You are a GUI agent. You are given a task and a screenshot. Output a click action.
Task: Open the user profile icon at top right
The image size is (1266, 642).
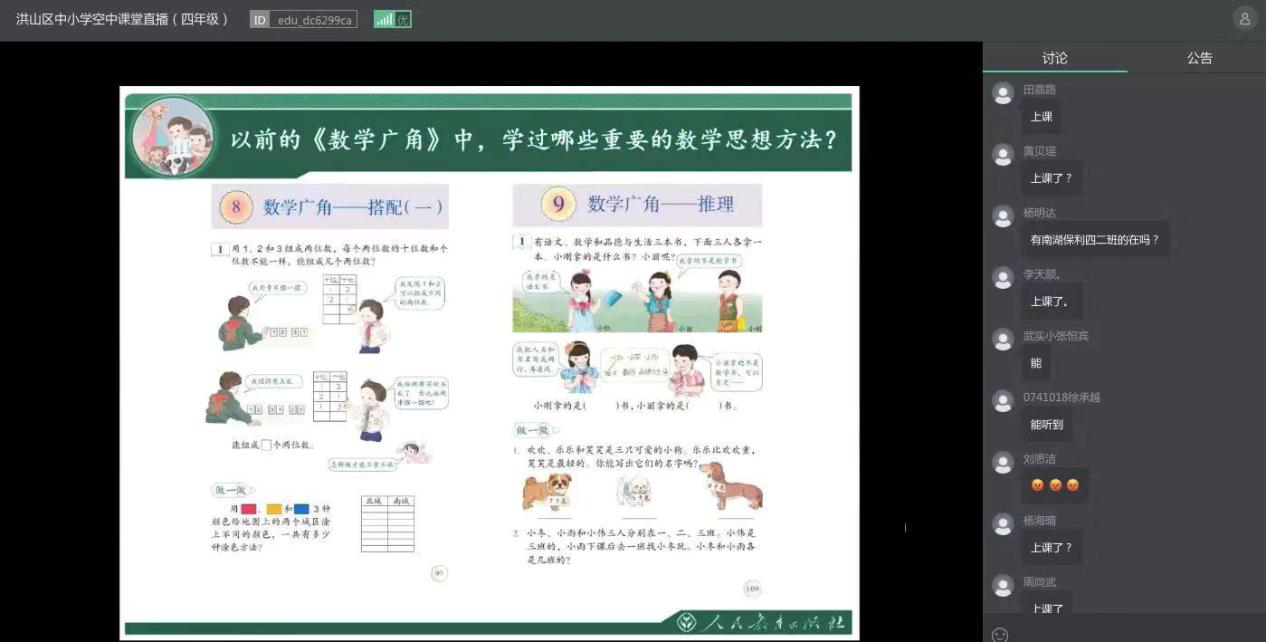point(1245,19)
